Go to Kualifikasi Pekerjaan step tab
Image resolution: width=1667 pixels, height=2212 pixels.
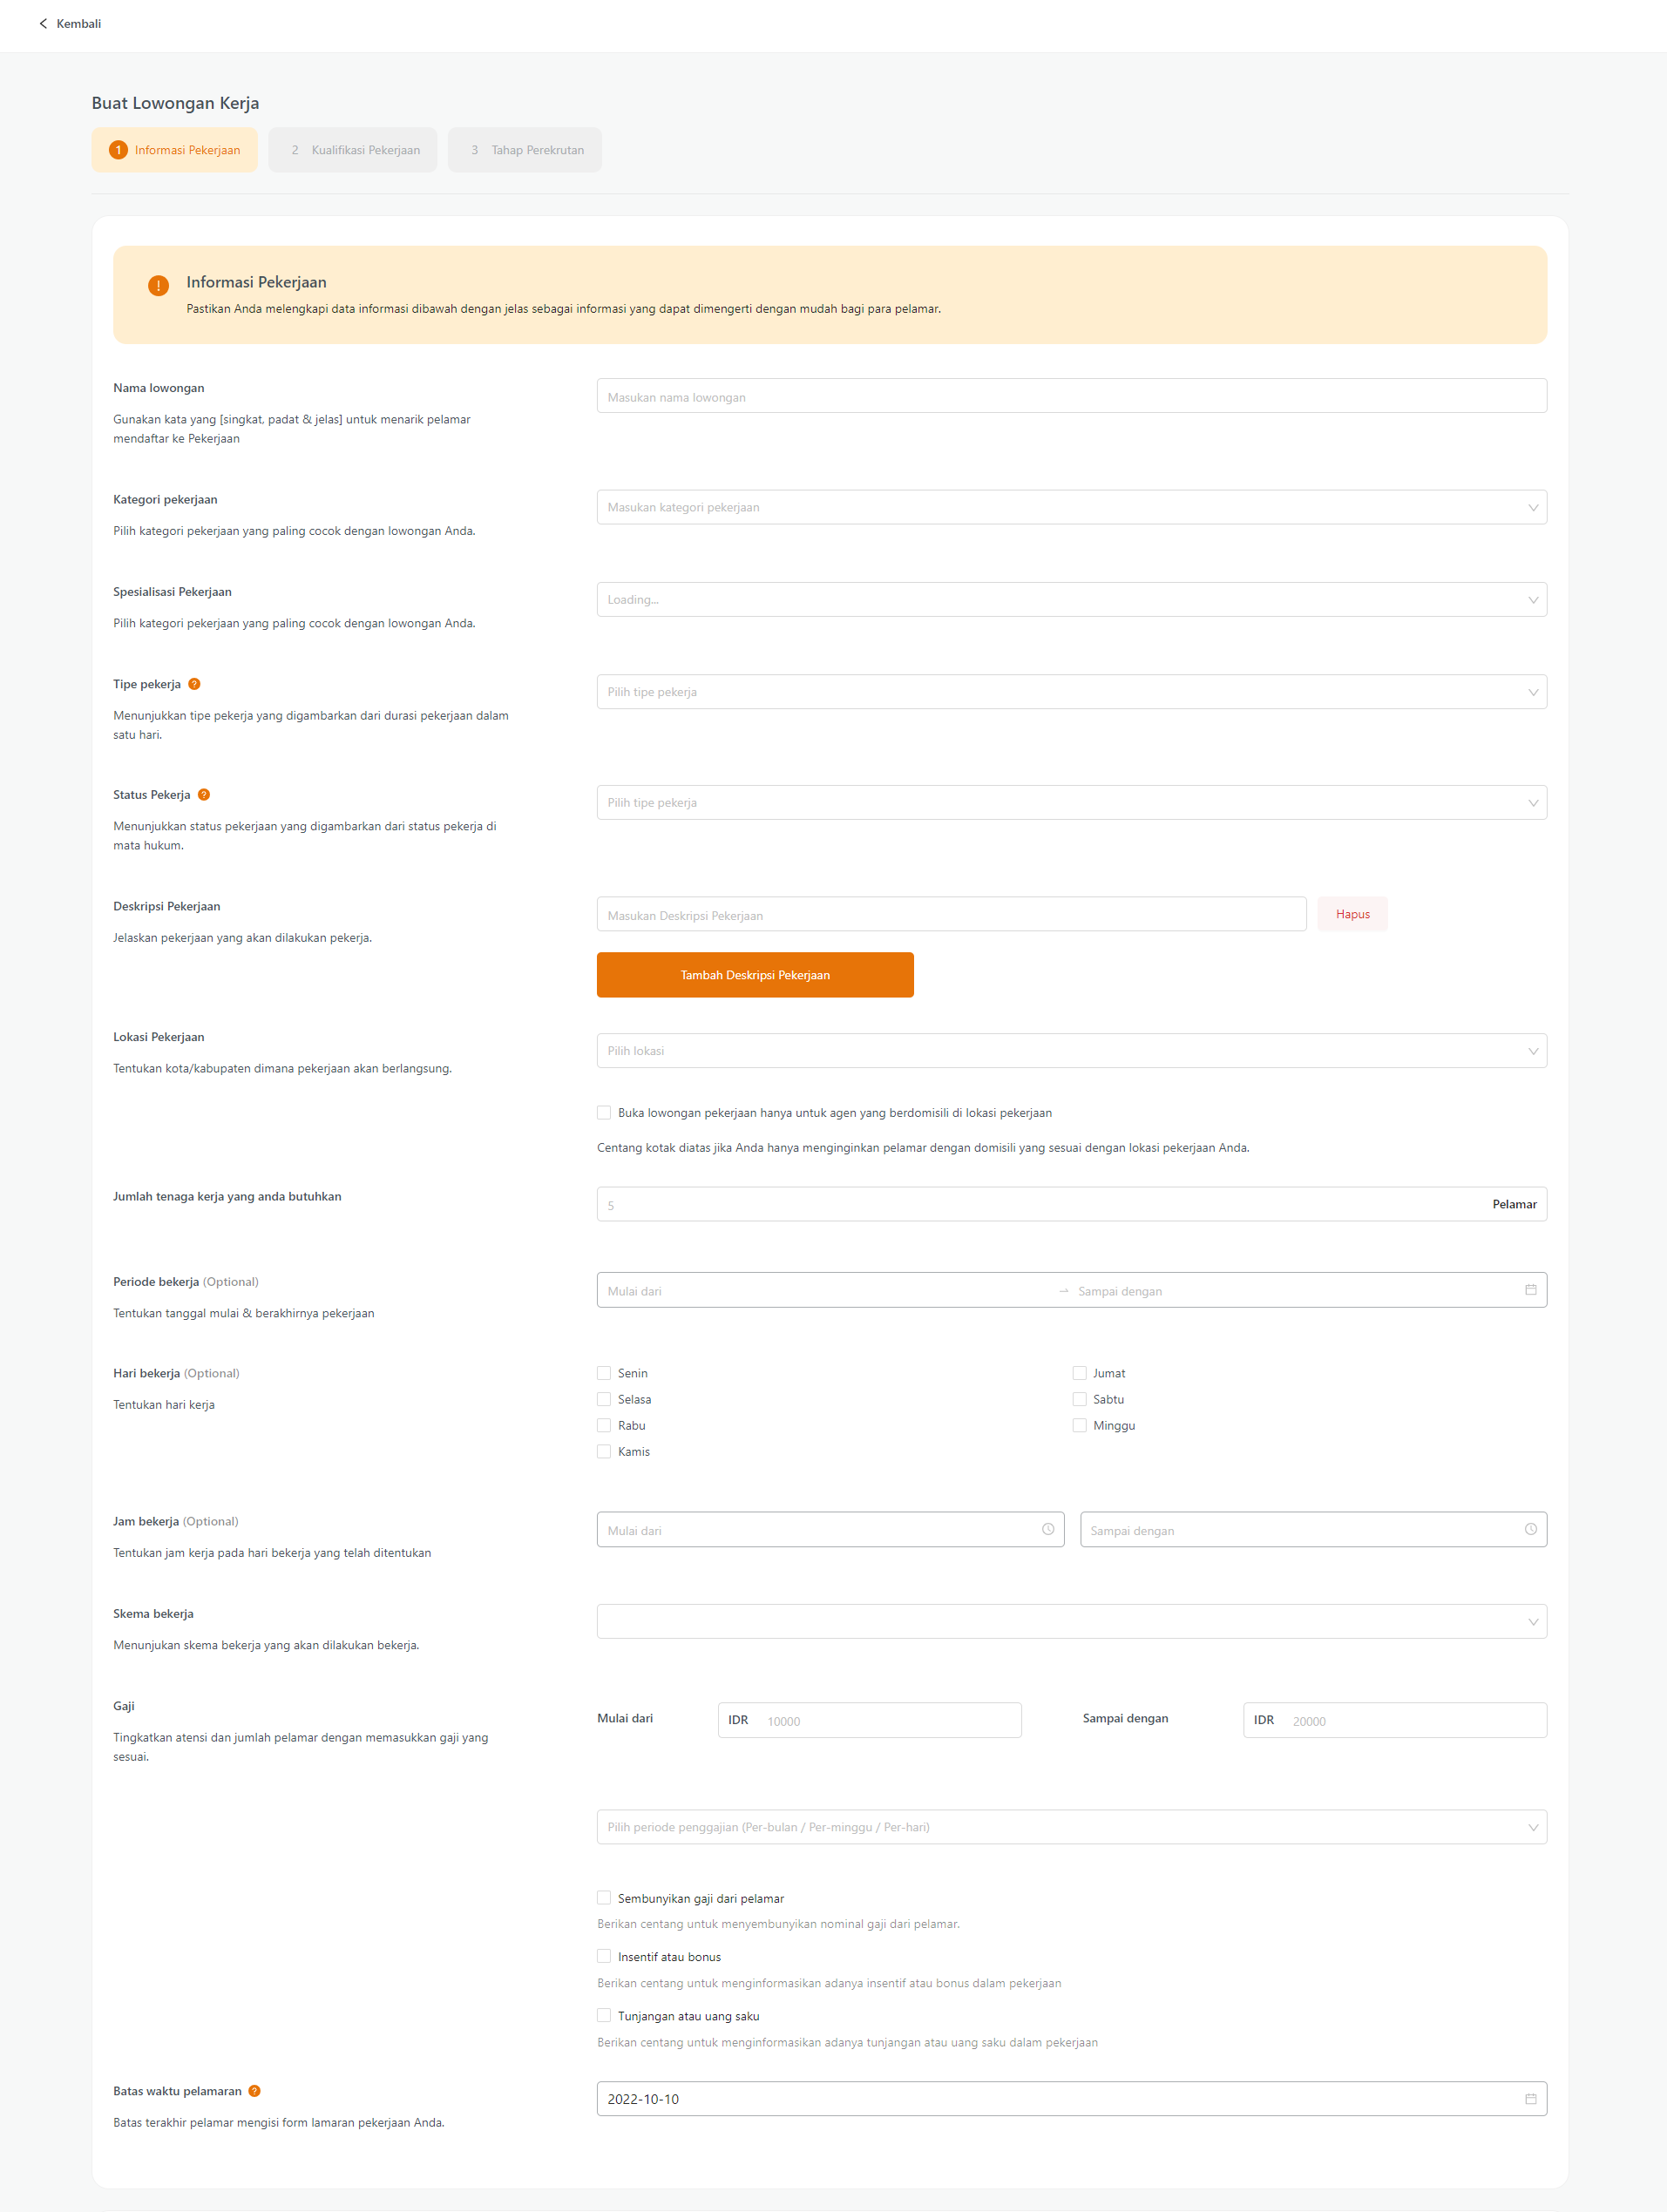point(352,150)
